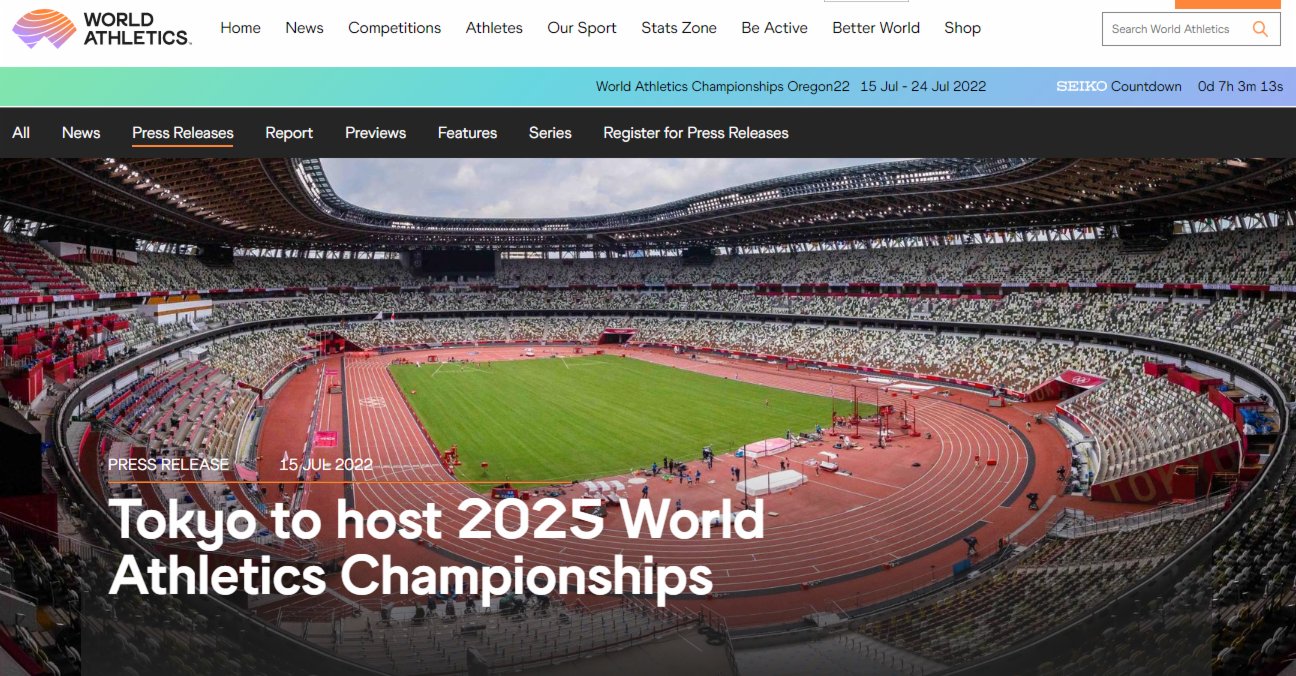Open Tokyo to host 2025 headline article
The height and width of the screenshot is (676, 1296).
point(436,547)
